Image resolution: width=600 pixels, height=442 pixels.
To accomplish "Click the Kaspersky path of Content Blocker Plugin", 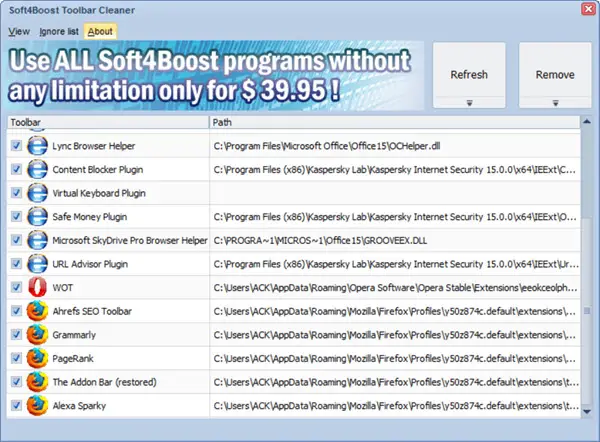I will 395,170.
